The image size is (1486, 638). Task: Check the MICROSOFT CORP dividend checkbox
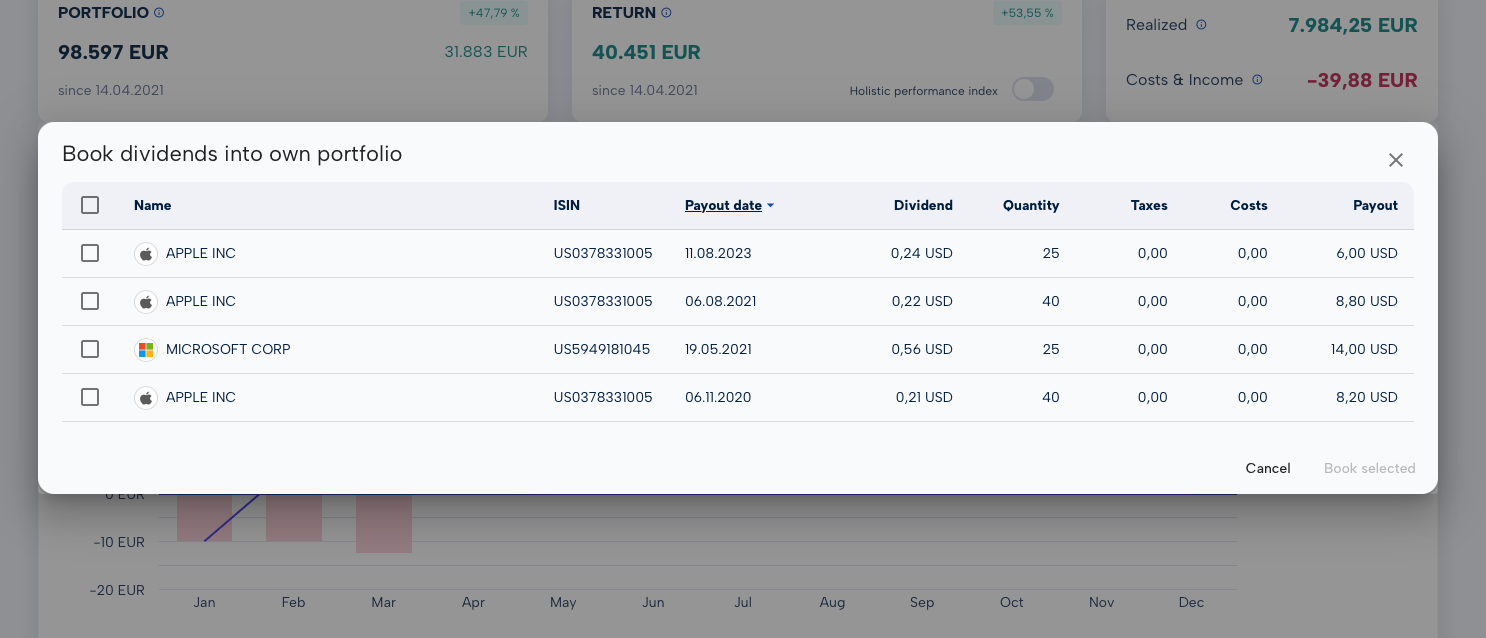coord(90,349)
